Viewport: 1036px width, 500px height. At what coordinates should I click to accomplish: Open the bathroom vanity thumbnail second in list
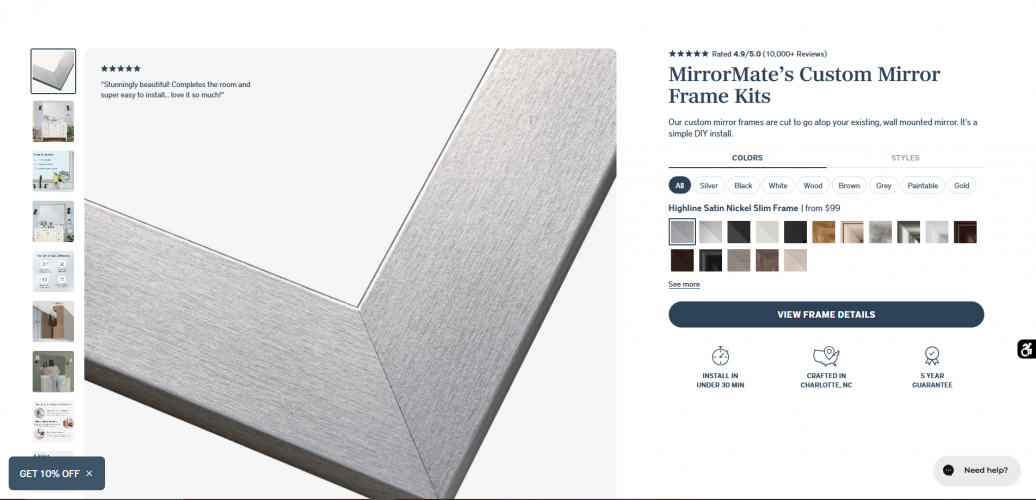point(54,121)
